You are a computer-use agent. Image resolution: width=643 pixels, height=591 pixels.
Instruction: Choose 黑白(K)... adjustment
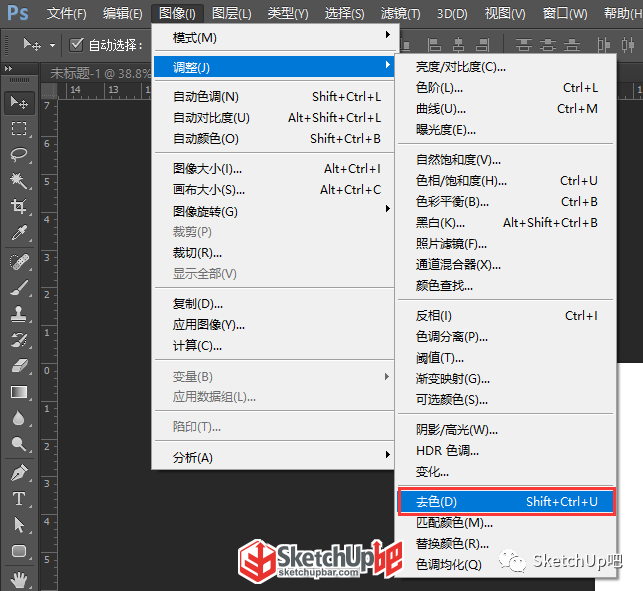(505, 223)
